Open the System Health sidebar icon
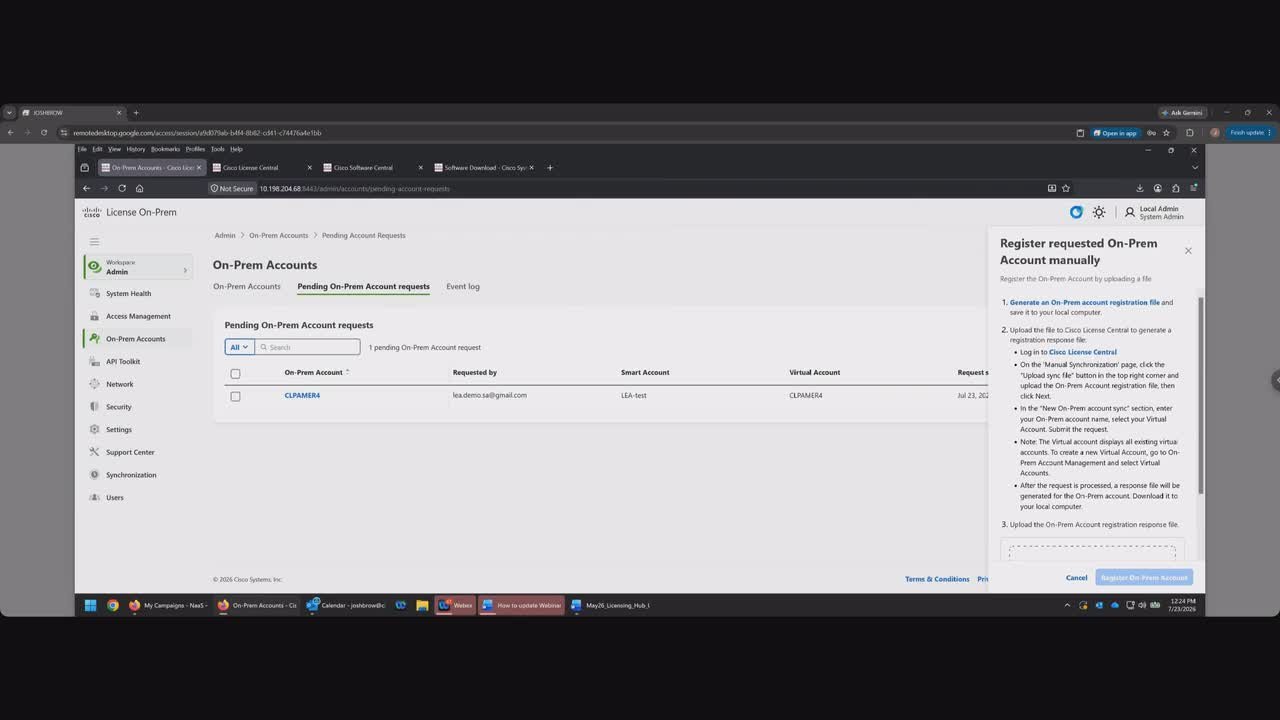1280x720 pixels. click(95, 294)
